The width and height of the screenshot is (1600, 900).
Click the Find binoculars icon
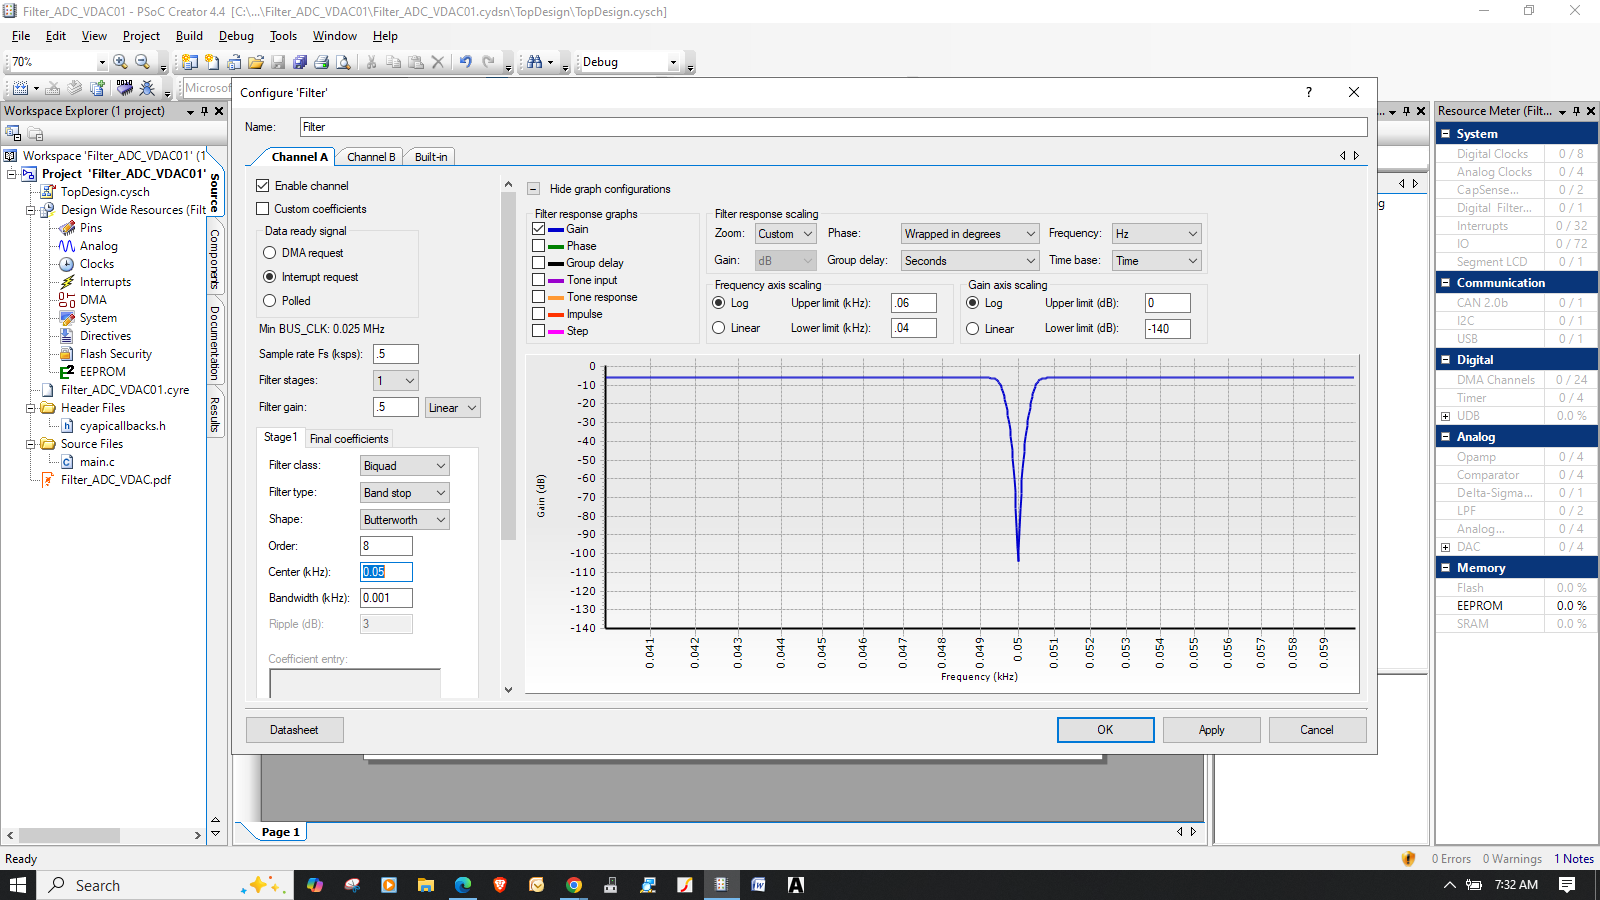(x=535, y=62)
